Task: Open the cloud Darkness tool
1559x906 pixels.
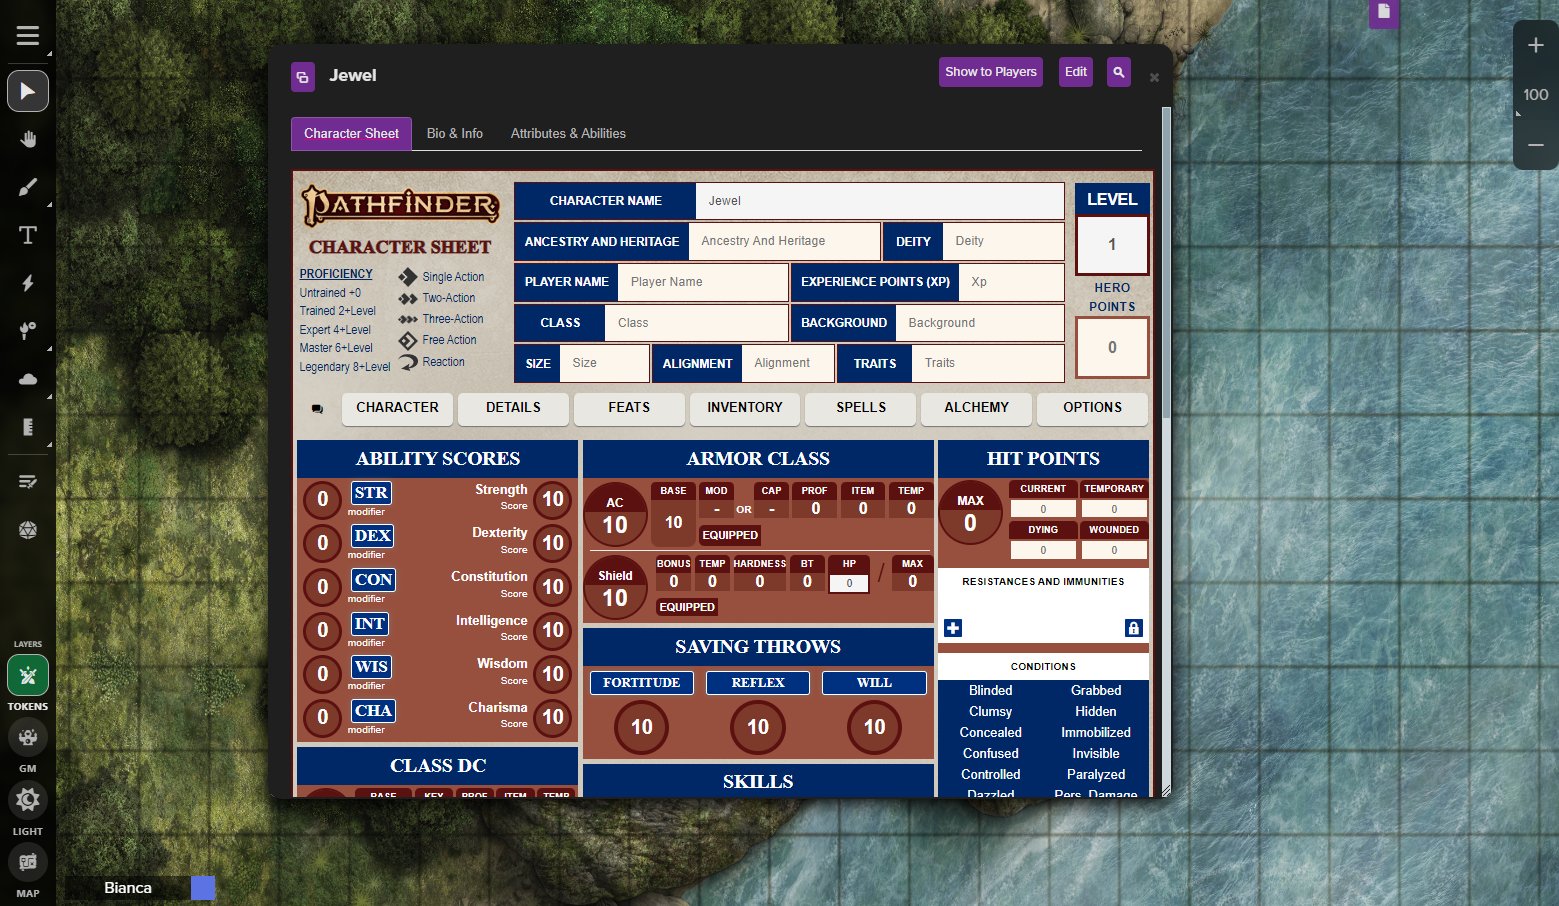Action: click(28, 379)
